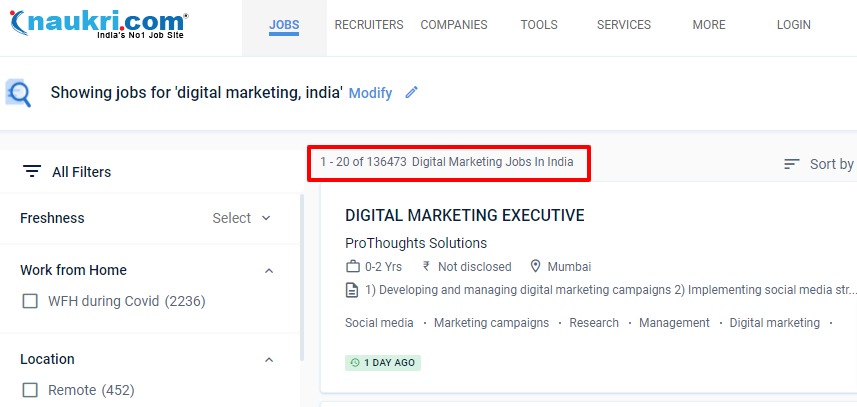Click the filter panel vertical scrollbar
This screenshot has height=407, width=857.
[x=302, y=280]
